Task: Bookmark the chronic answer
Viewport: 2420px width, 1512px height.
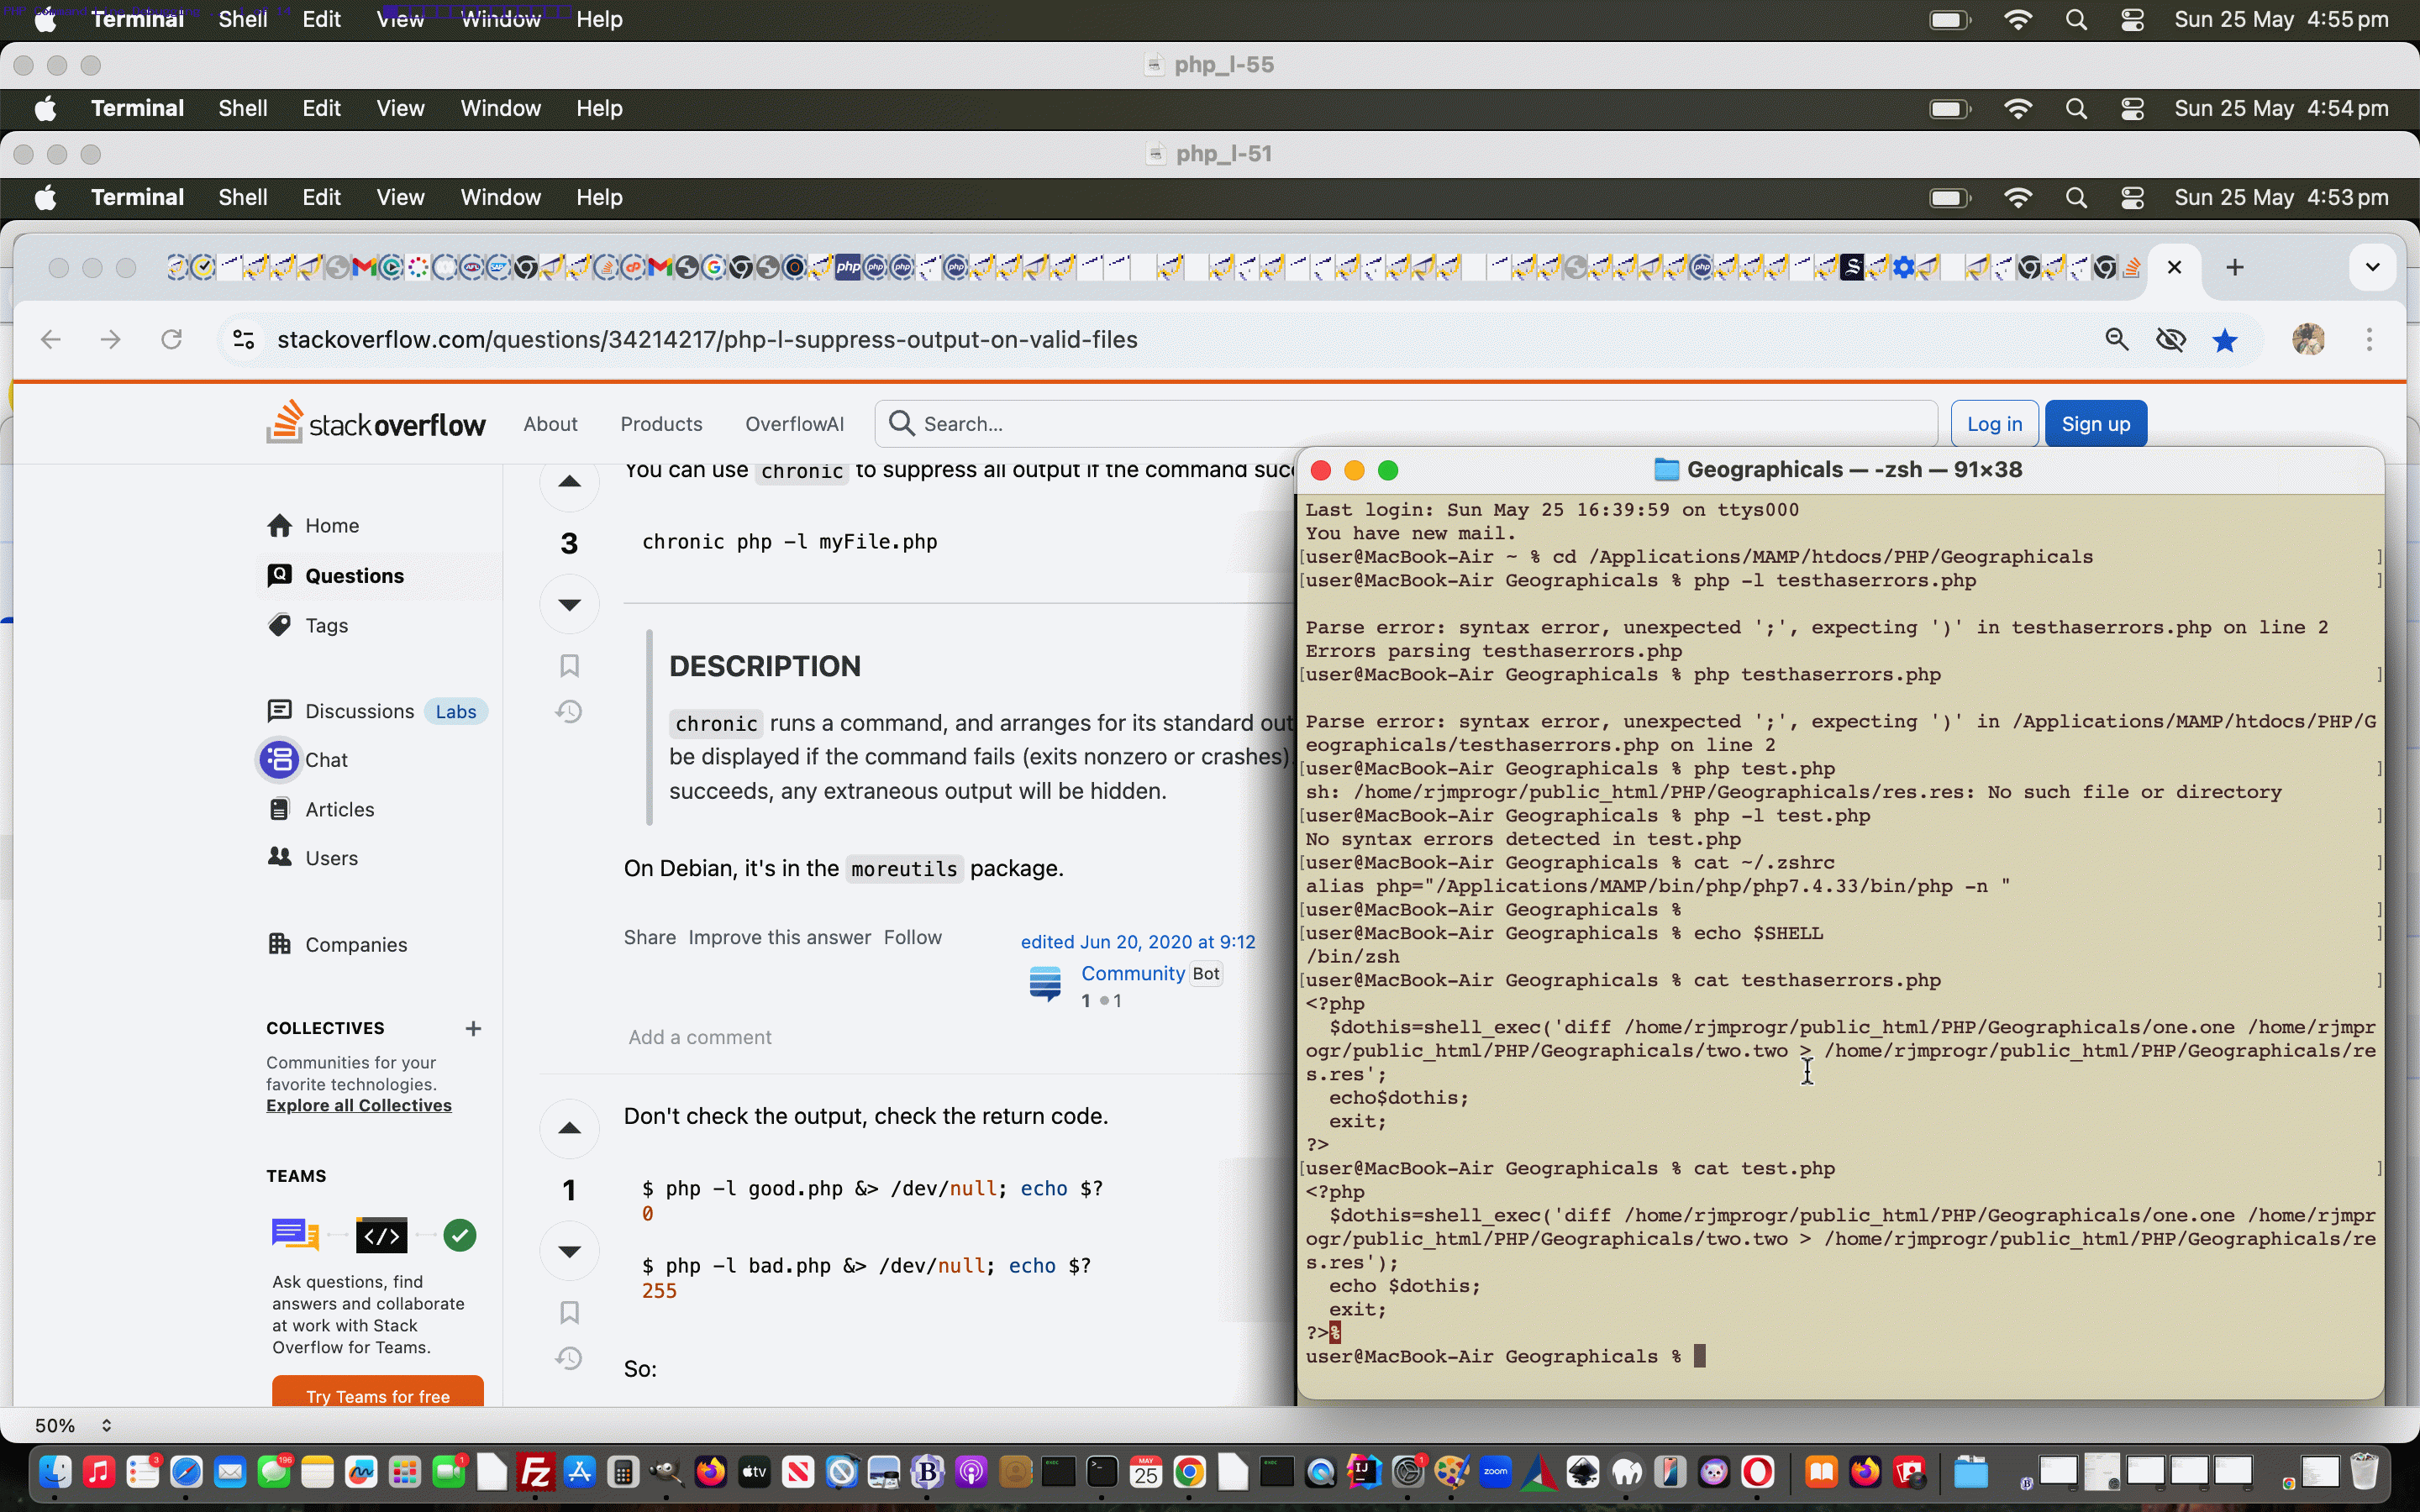Action: point(569,665)
